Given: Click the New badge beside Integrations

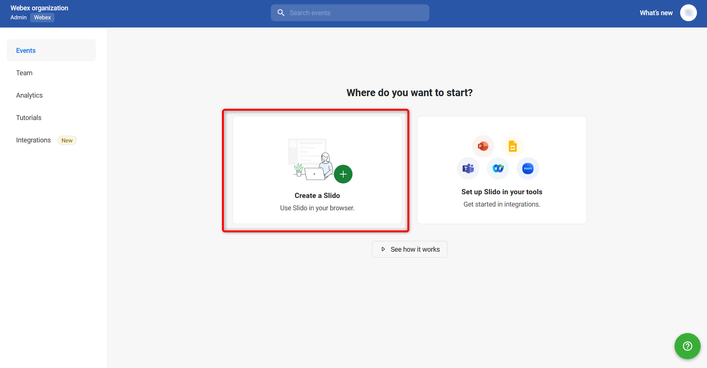Looking at the screenshot, I should coord(67,140).
